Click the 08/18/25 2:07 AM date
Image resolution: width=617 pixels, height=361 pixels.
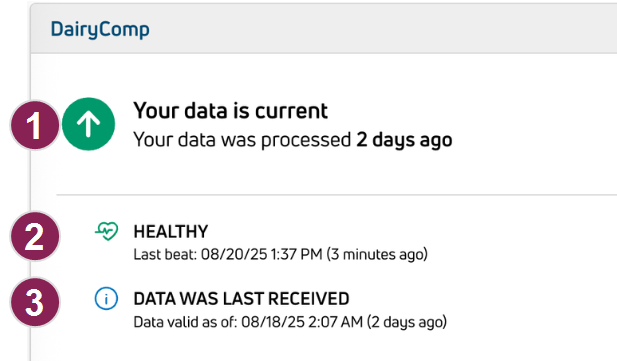click(x=302, y=322)
